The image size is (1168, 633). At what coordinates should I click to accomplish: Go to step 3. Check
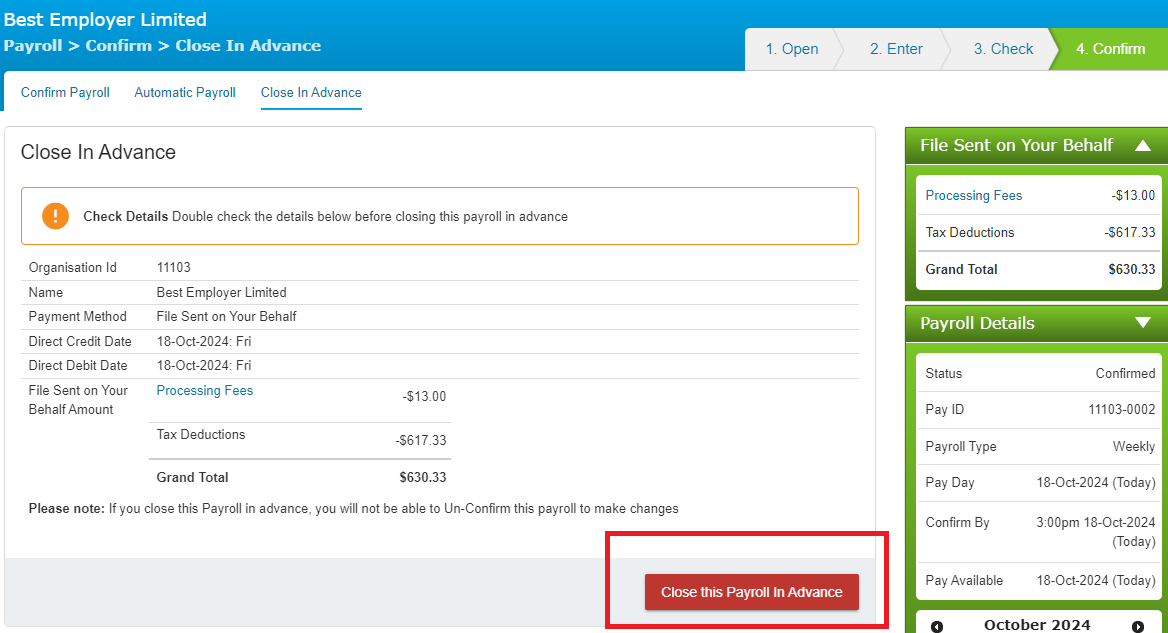[x=1003, y=49]
